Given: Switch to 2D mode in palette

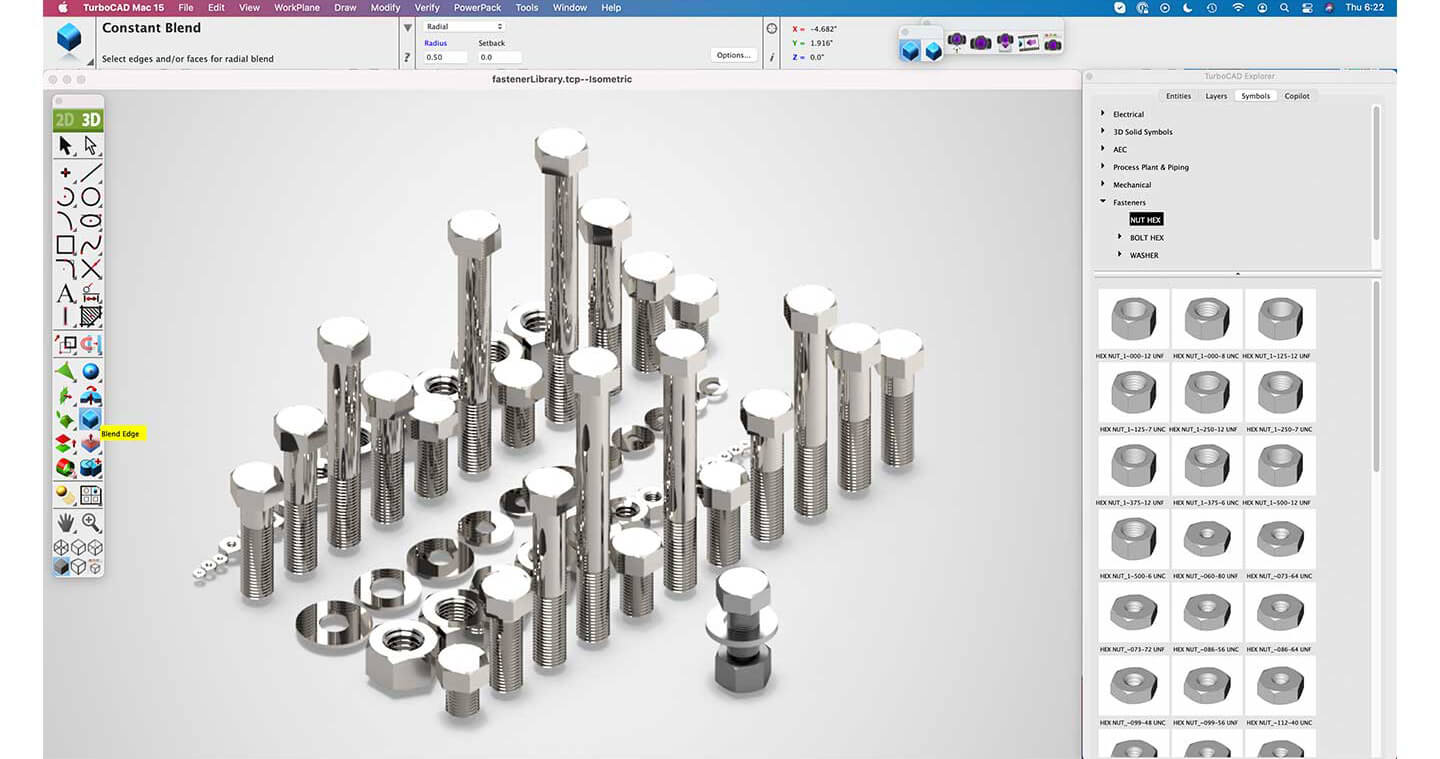Looking at the screenshot, I should click(x=66, y=120).
